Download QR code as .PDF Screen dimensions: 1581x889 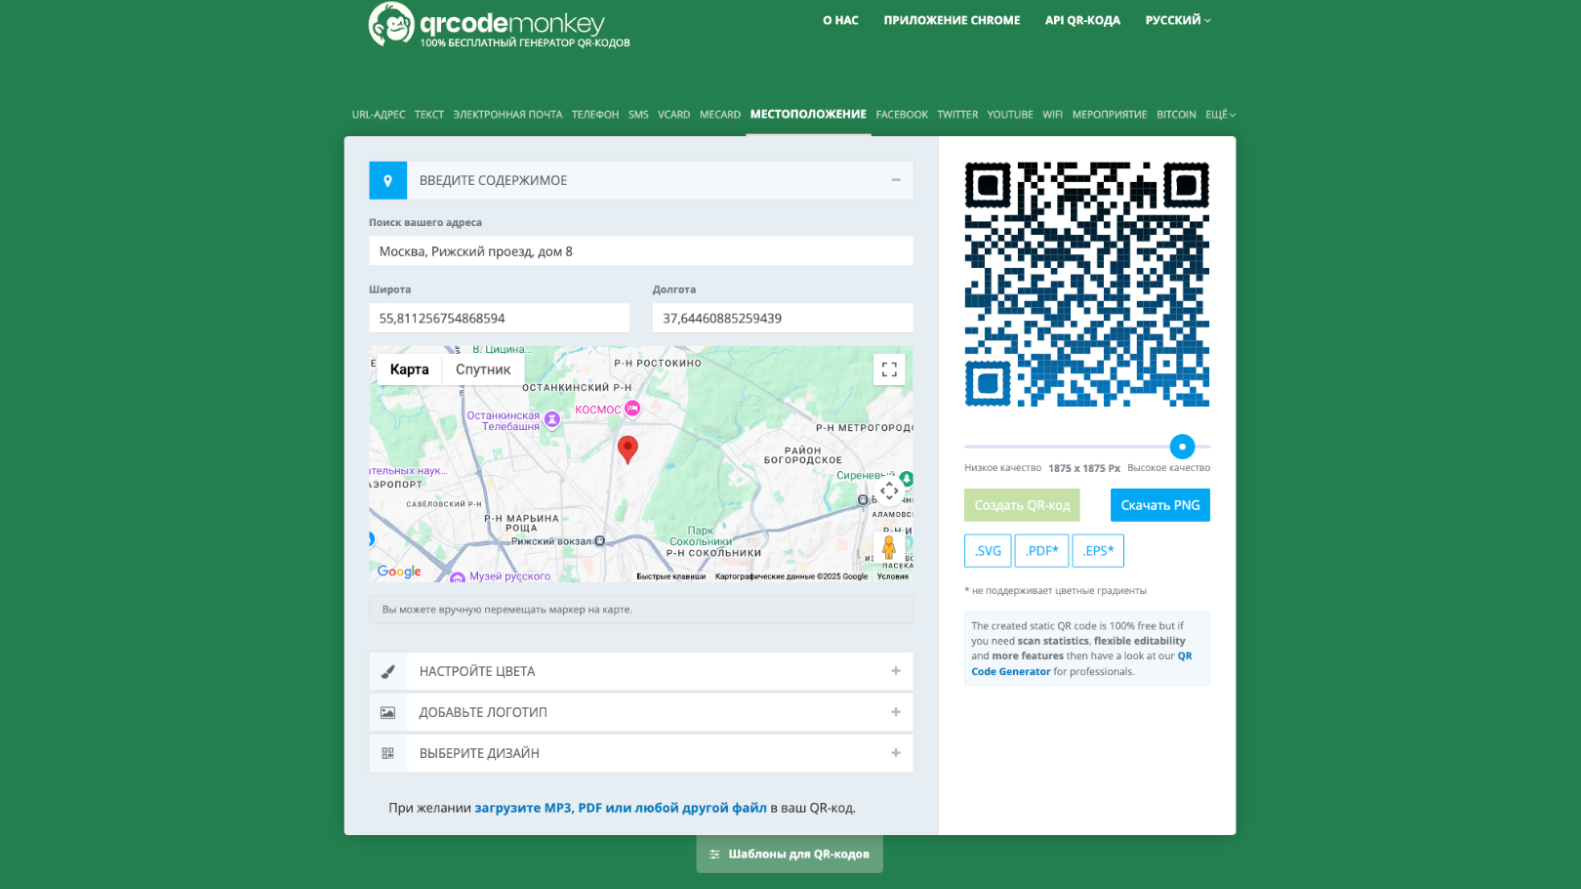(1041, 551)
